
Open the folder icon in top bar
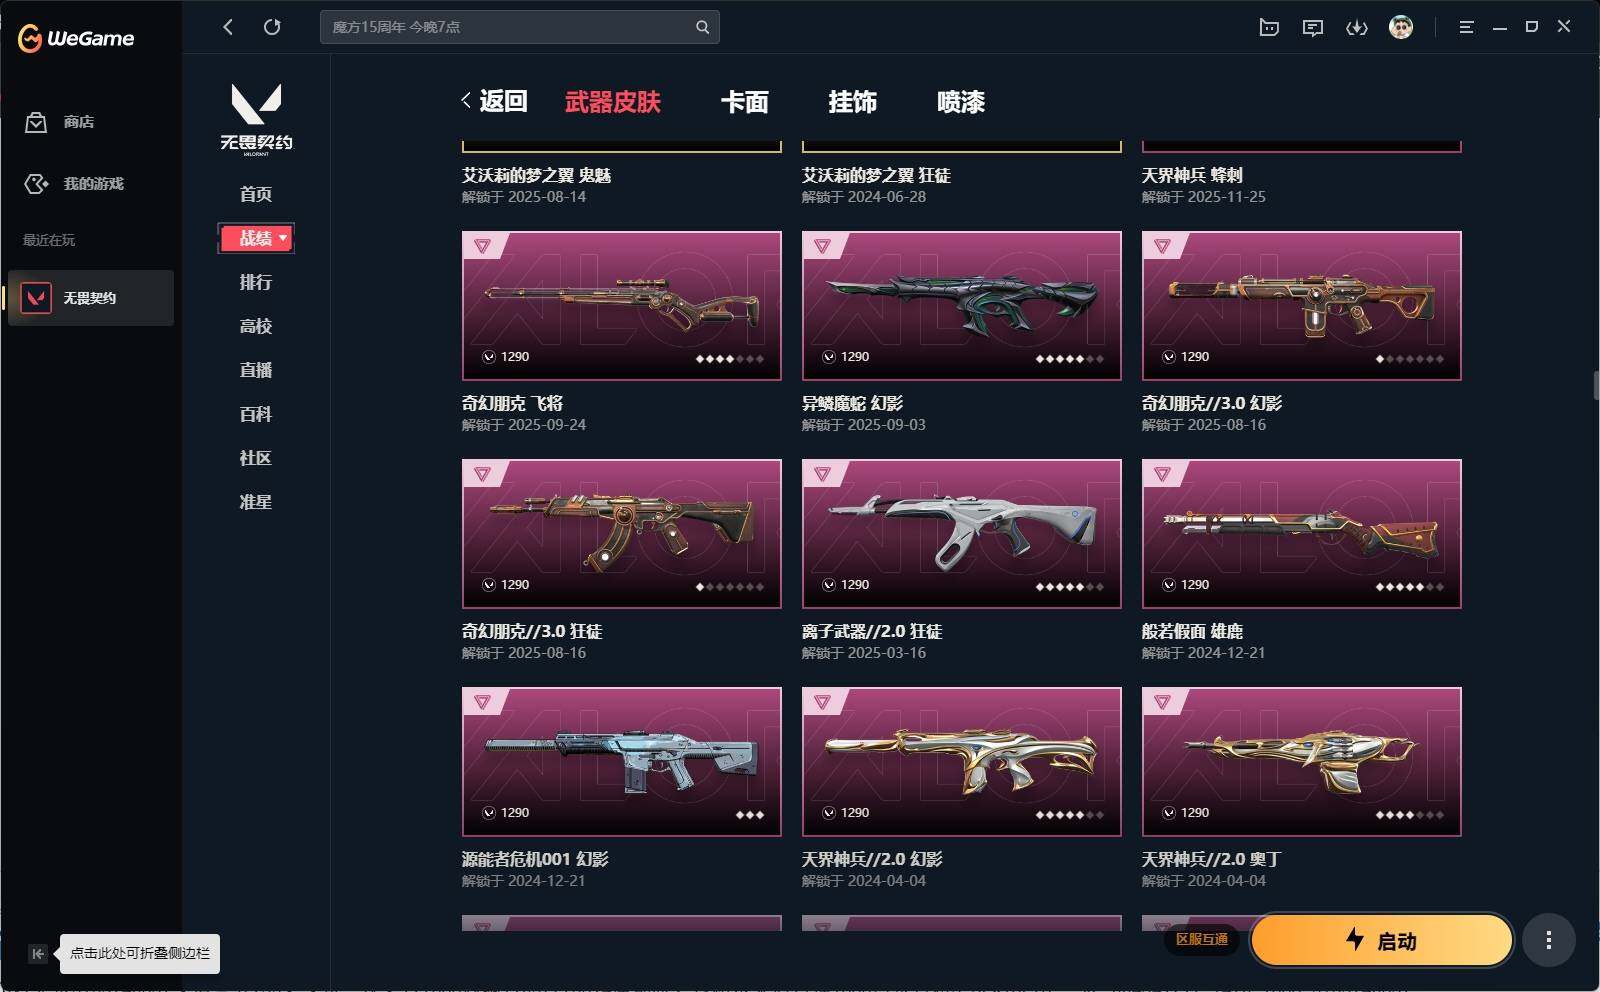(x=1269, y=27)
